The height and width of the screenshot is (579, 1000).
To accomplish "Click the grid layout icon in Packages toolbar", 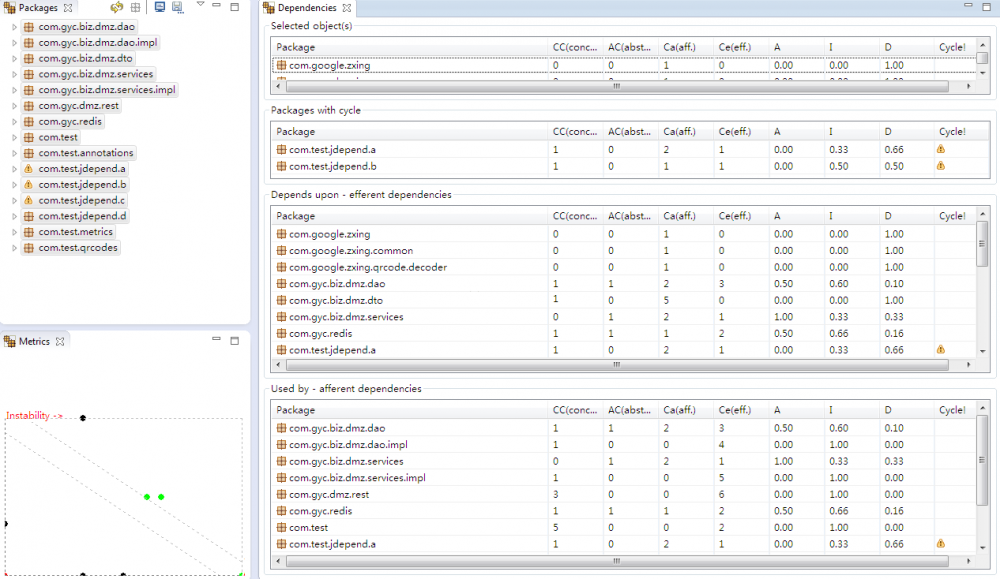I will tap(136, 8).
